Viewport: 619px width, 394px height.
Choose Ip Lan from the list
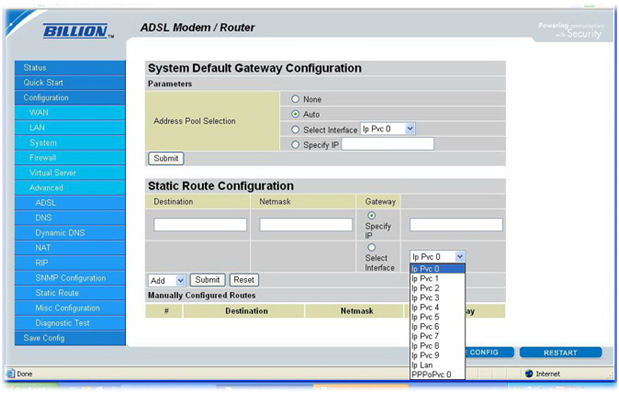[437, 365]
